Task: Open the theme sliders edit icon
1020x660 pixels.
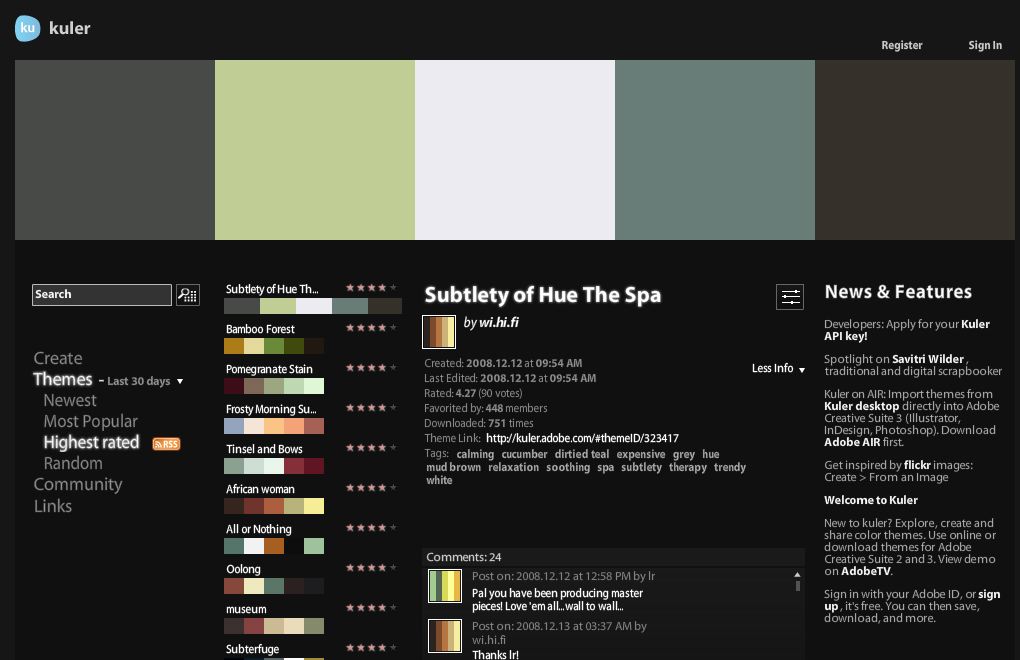Action: click(x=790, y=297)
